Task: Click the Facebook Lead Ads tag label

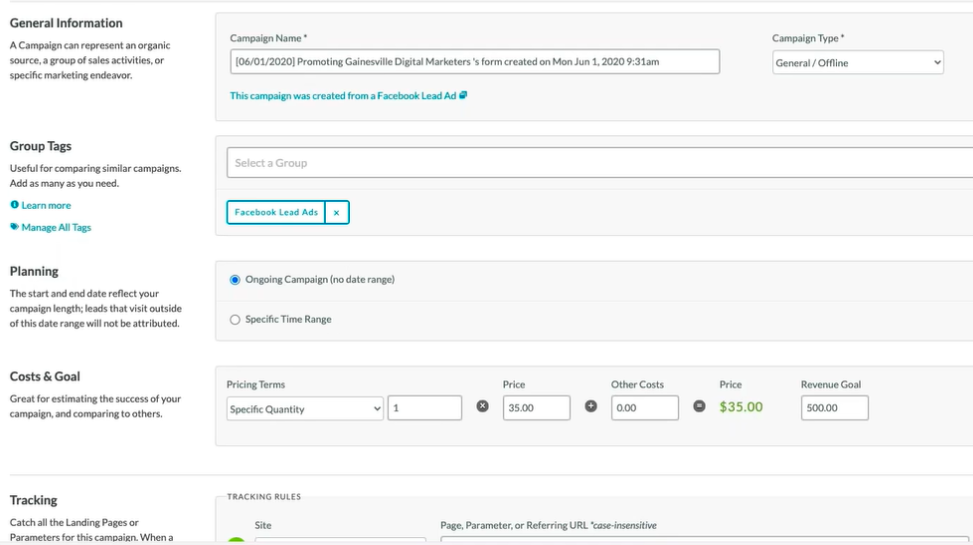Action: point(276,213)
